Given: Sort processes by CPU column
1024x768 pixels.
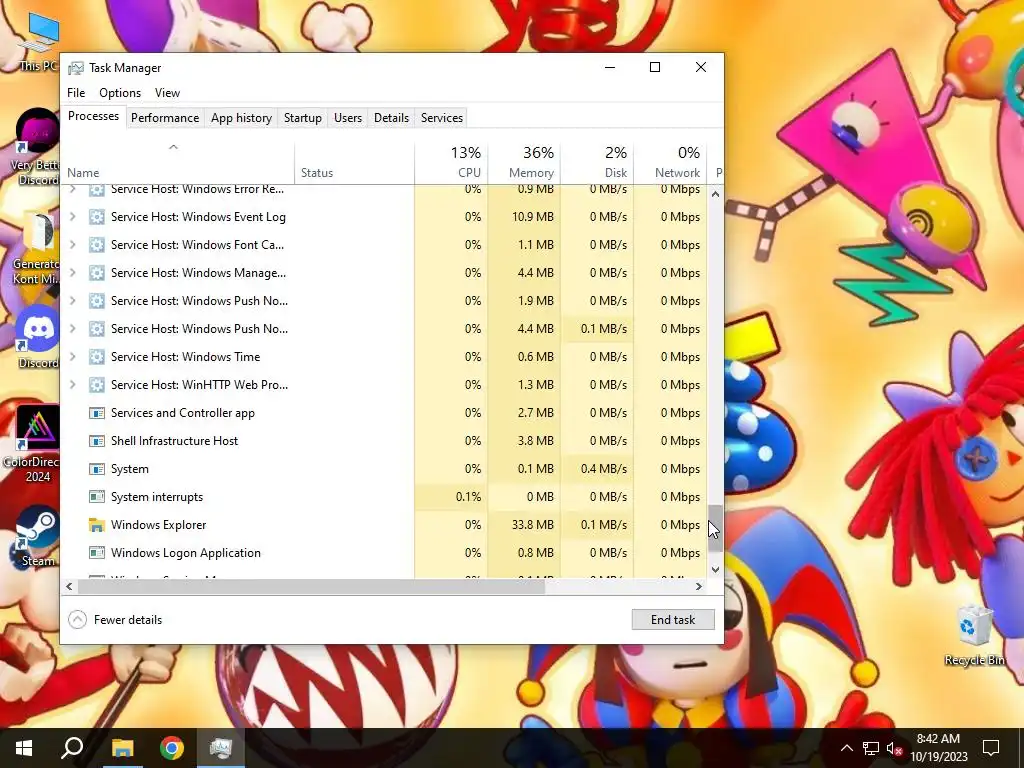Looking at the screenshot, I should click(x=451, y=162).
